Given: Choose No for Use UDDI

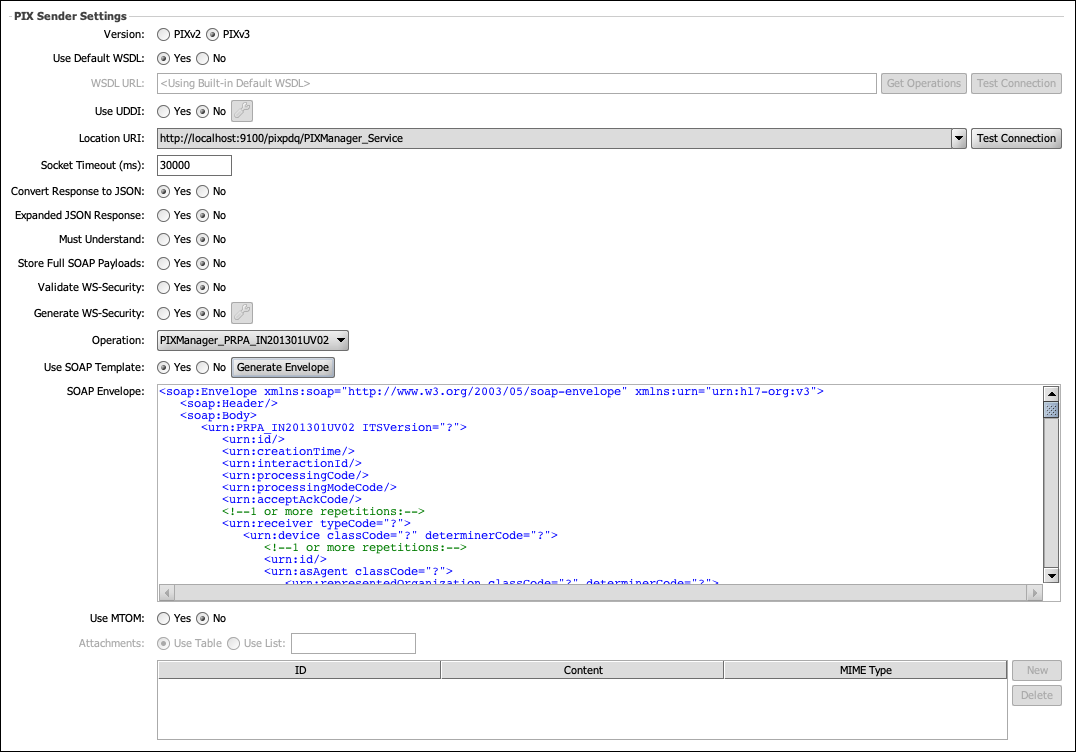Looking at the screenshot, I should point(202,111).
